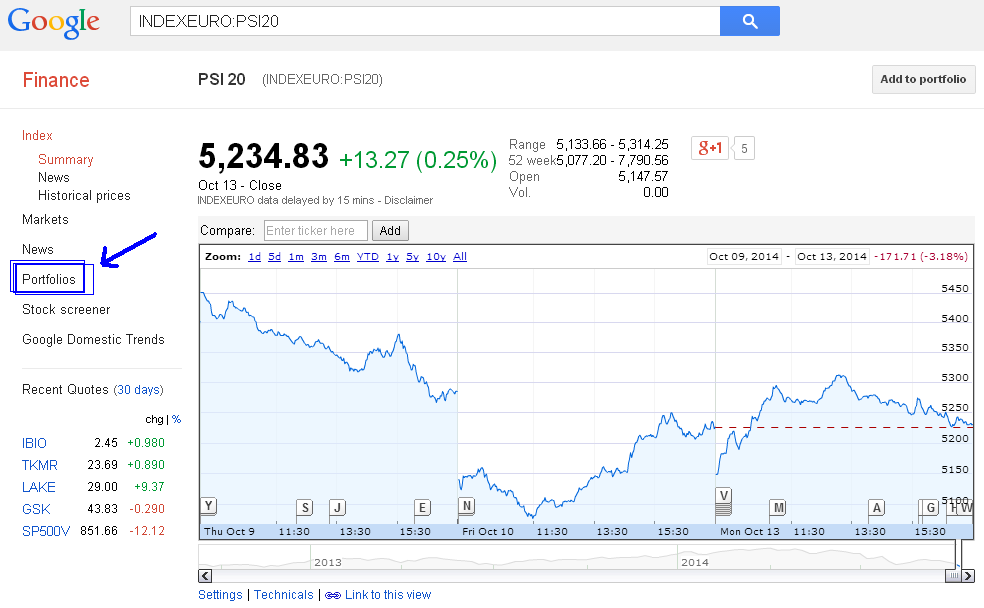Click the Compare ticker input field
Screen dimensions: 984x608
point(316,231)
